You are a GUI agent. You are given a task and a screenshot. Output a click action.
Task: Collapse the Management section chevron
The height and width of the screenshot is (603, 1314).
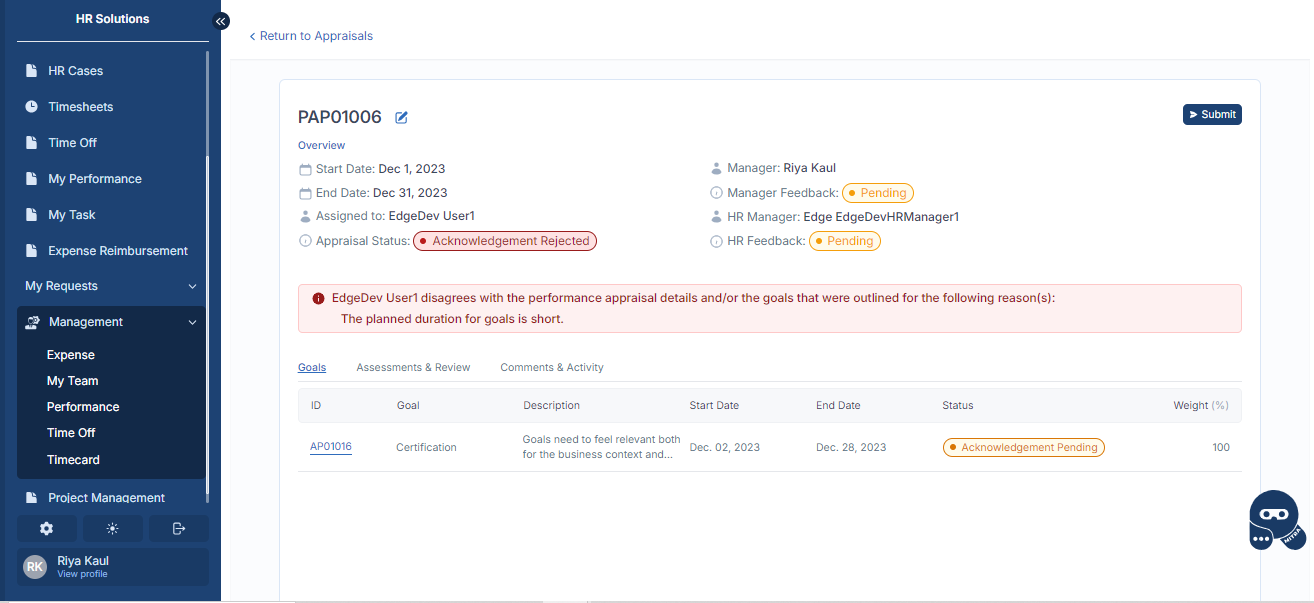[x=192, y=322]
